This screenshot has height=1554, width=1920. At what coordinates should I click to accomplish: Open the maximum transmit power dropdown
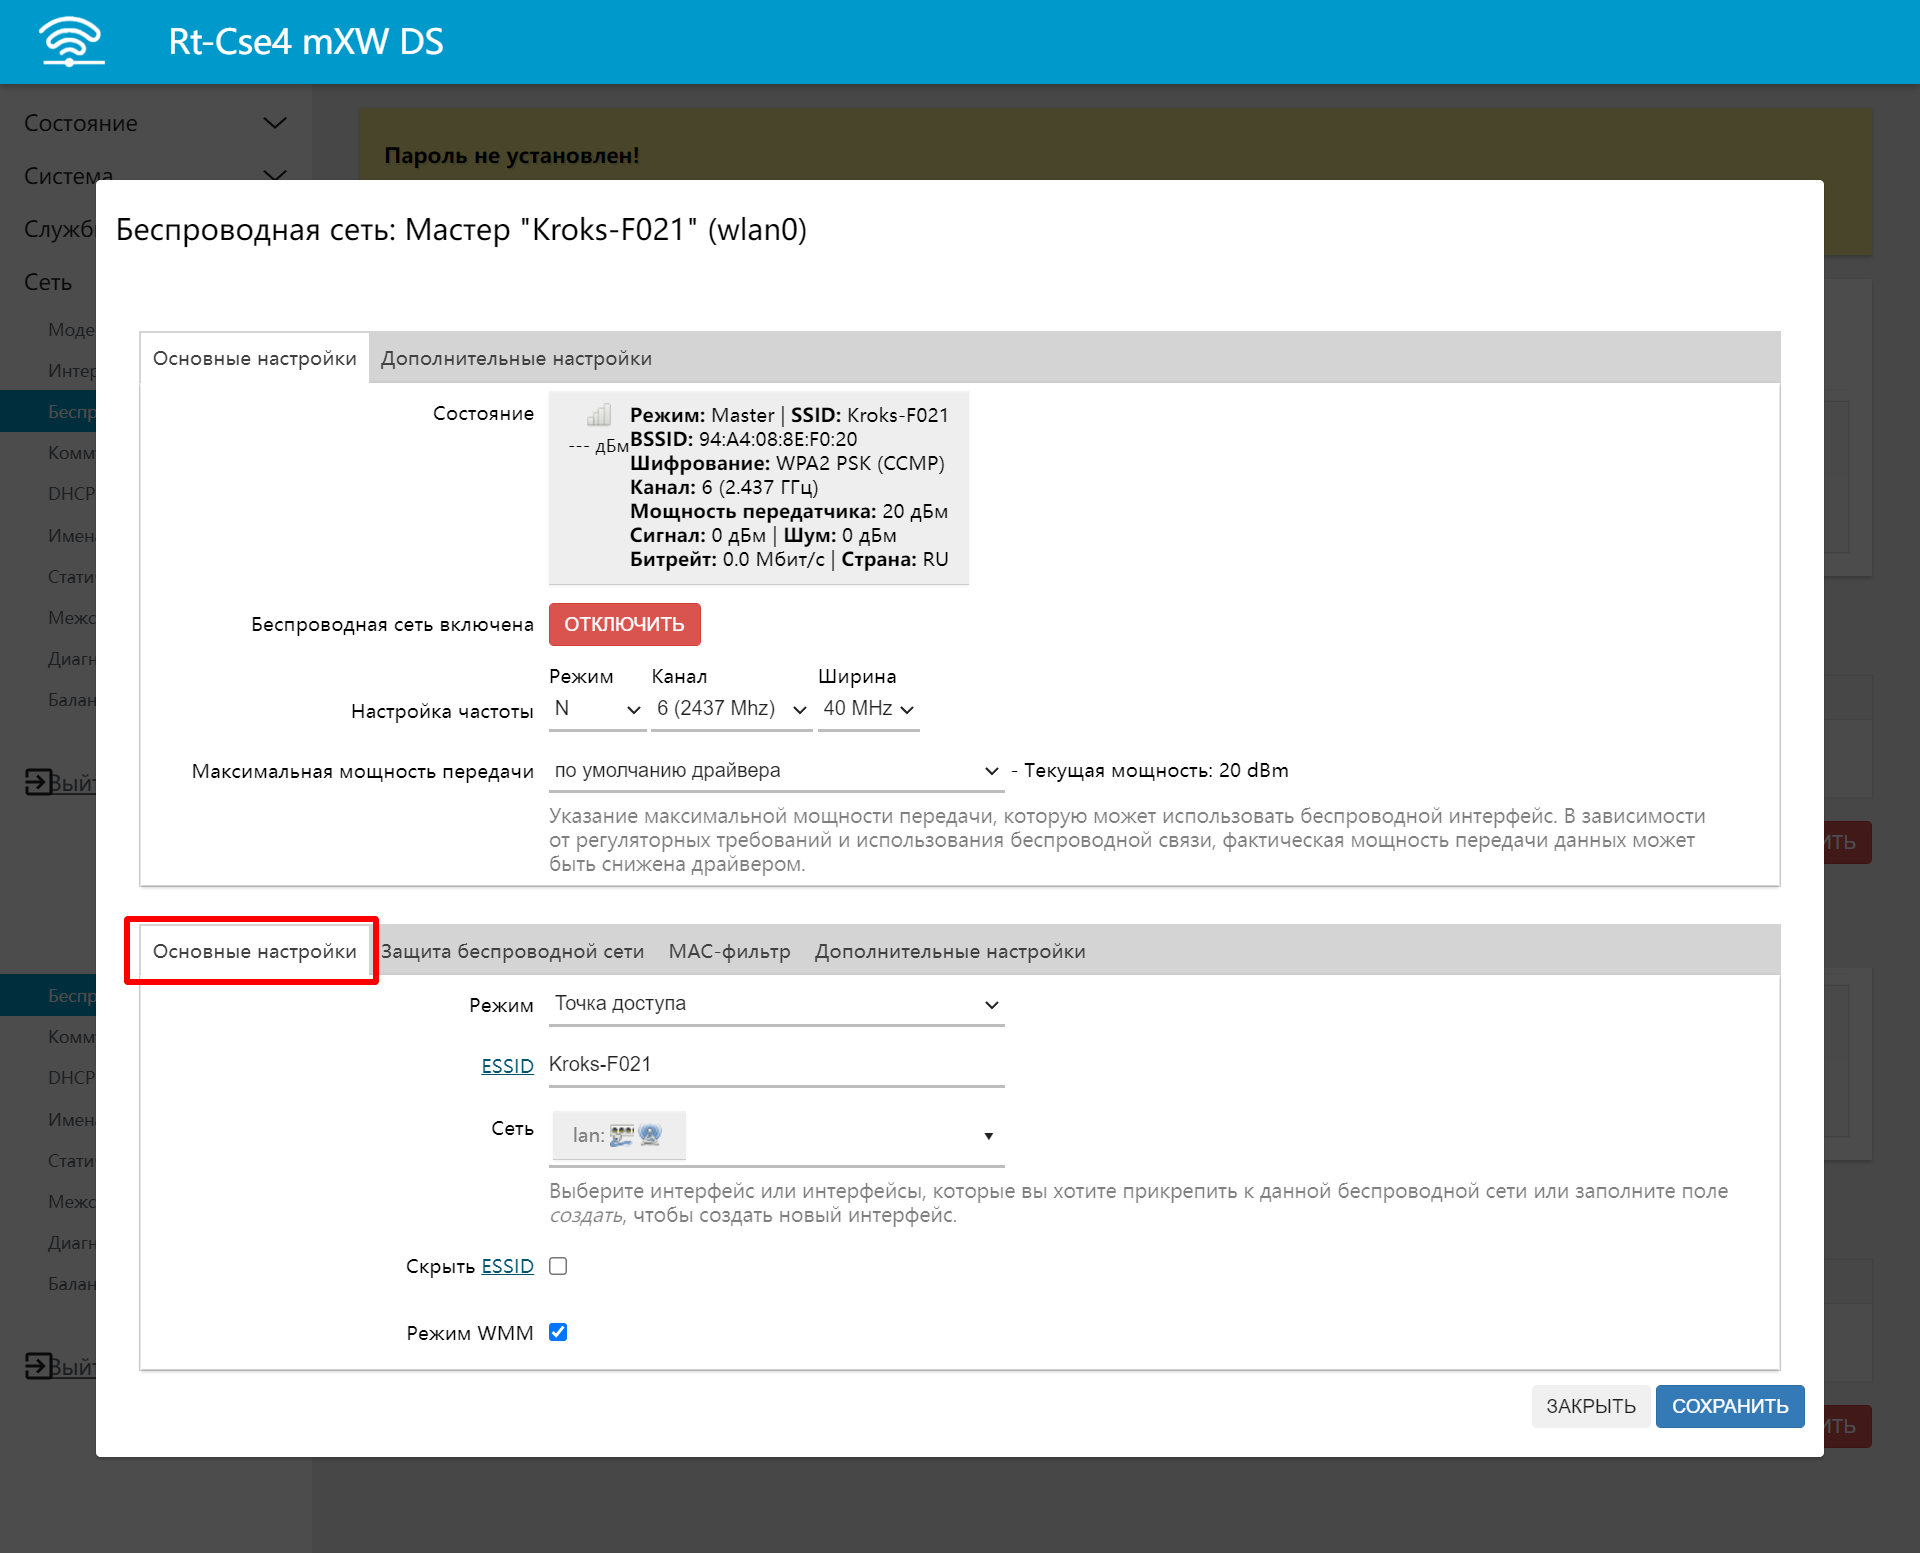coord(776,770)
